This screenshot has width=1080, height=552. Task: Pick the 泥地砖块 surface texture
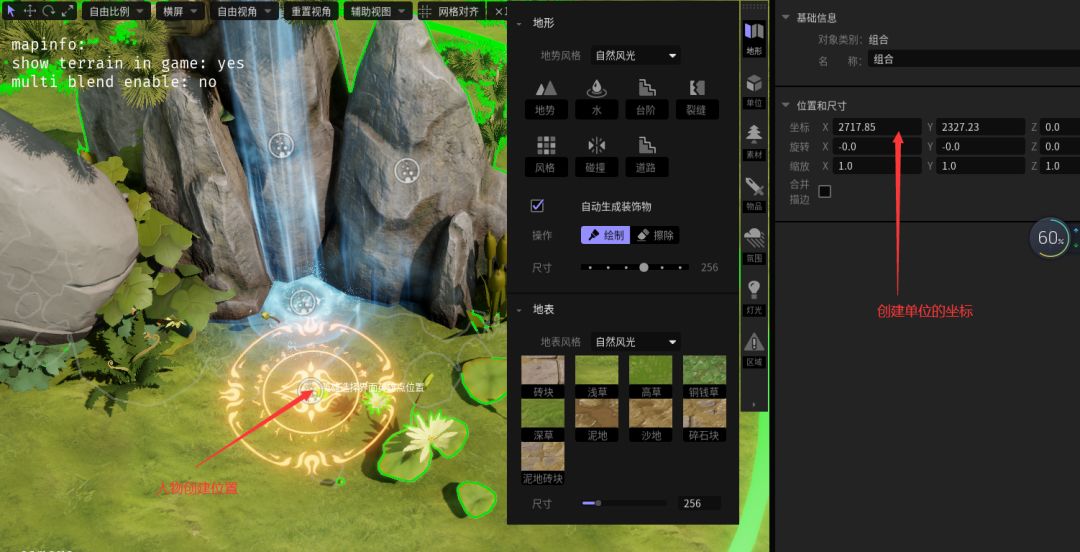543,464
